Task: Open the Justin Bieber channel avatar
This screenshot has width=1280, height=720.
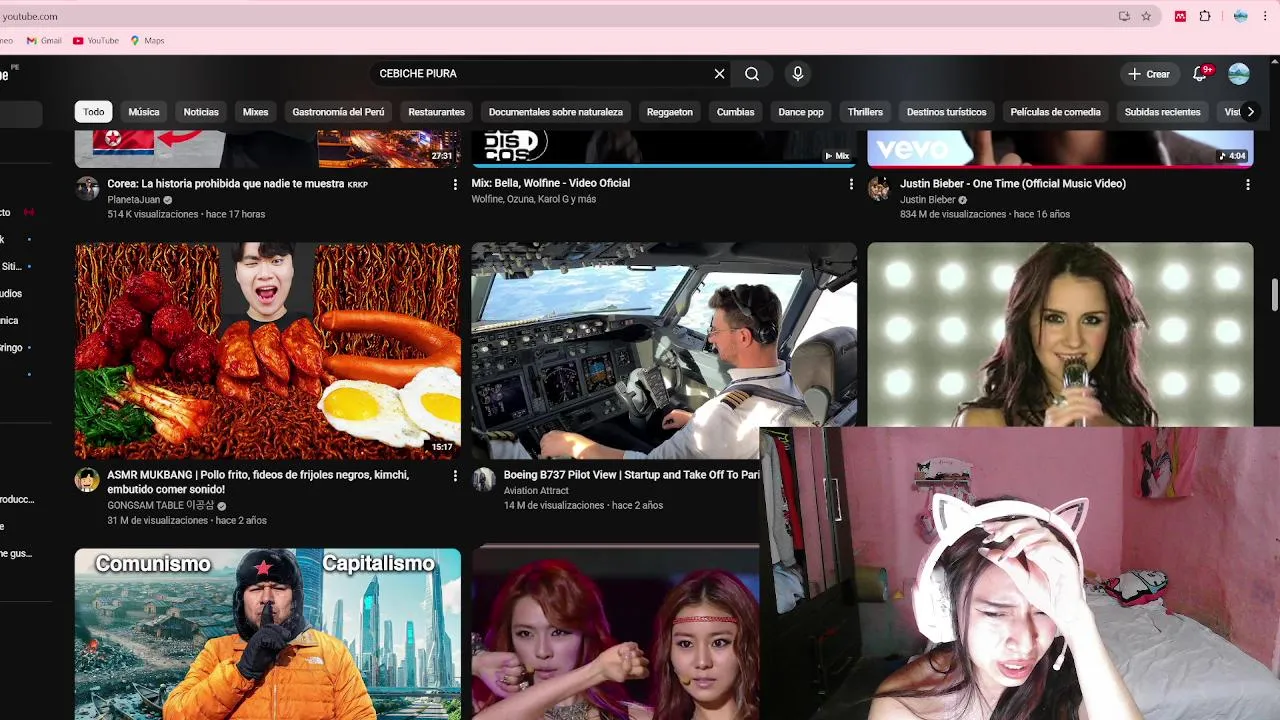Action: (x=879, y=188)
